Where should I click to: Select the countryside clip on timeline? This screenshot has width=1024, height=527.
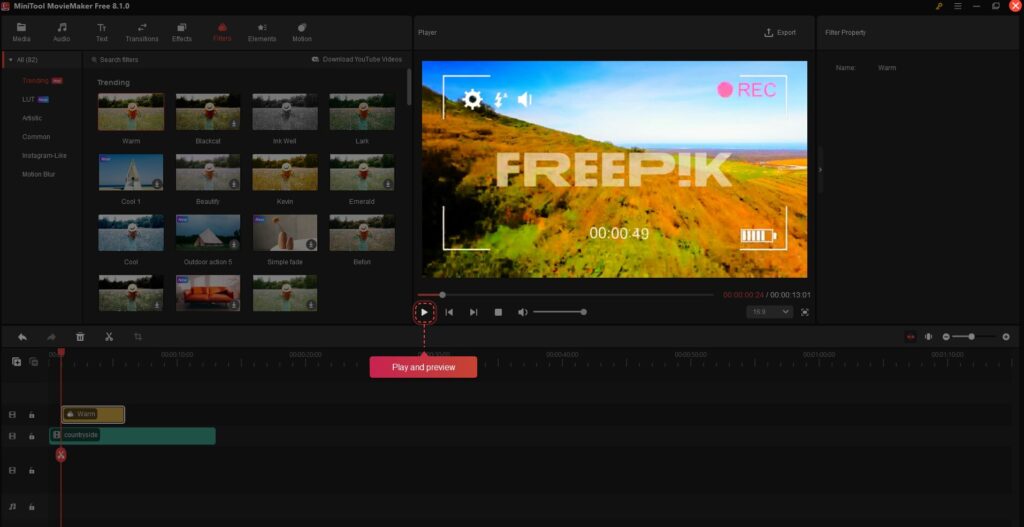coord(133,436)
